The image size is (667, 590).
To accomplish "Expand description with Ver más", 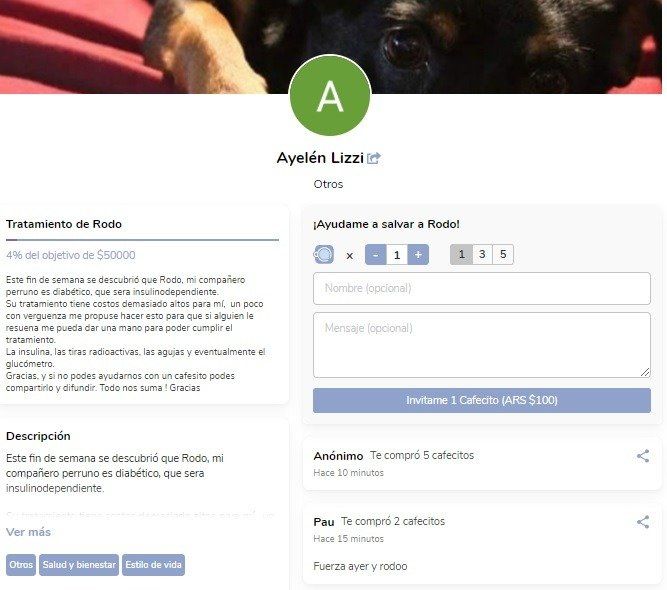I will [28, 532].
